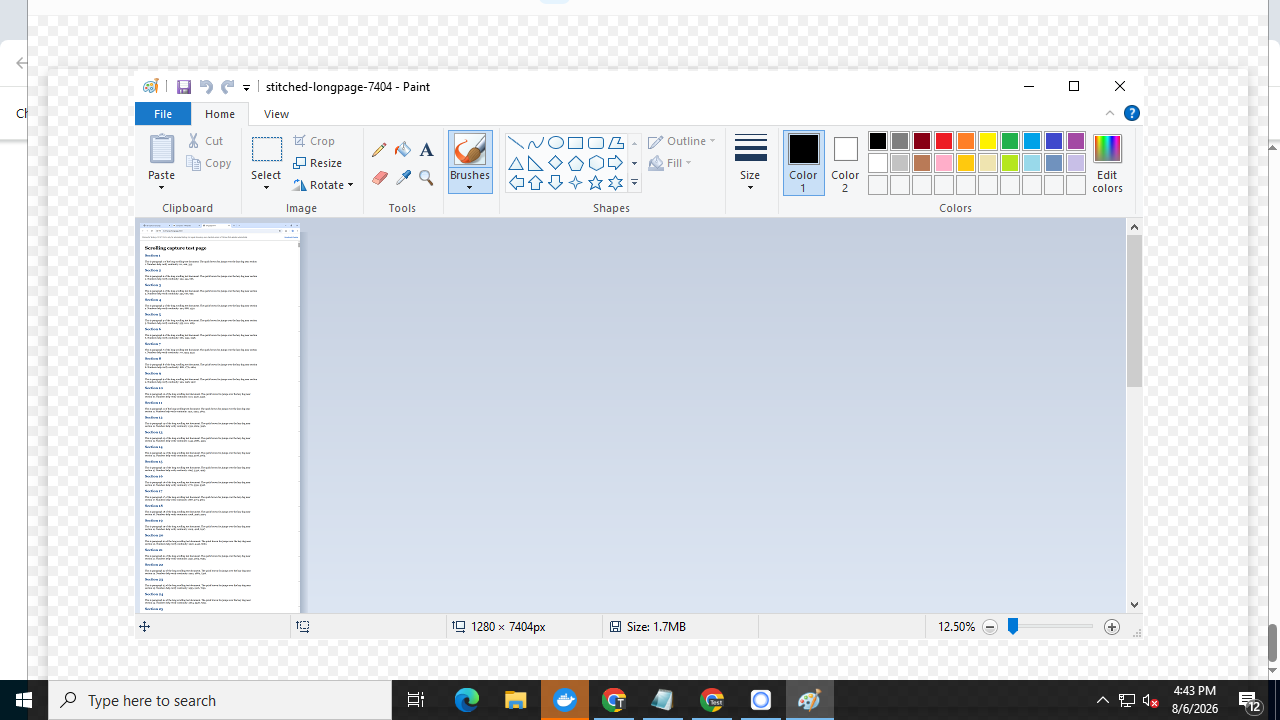
Task: Select the Fill with color bucket tool
Action: [x=403, y=150]
